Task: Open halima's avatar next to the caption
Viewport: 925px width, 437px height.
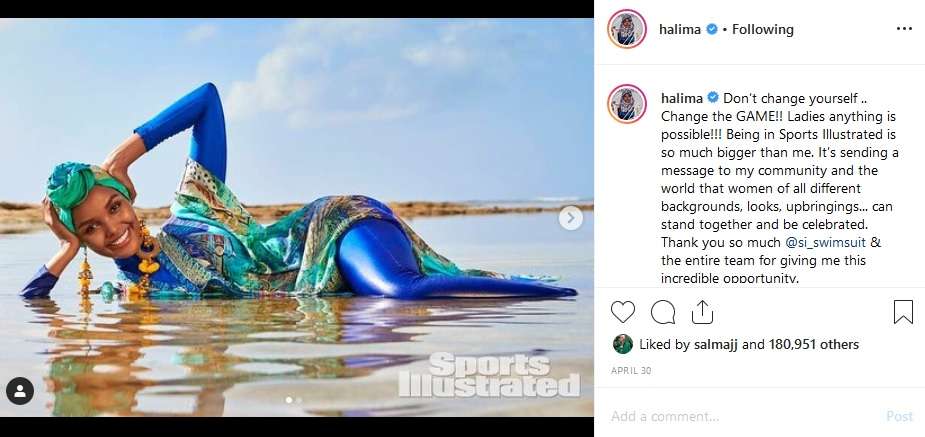Action: (626, 104)
